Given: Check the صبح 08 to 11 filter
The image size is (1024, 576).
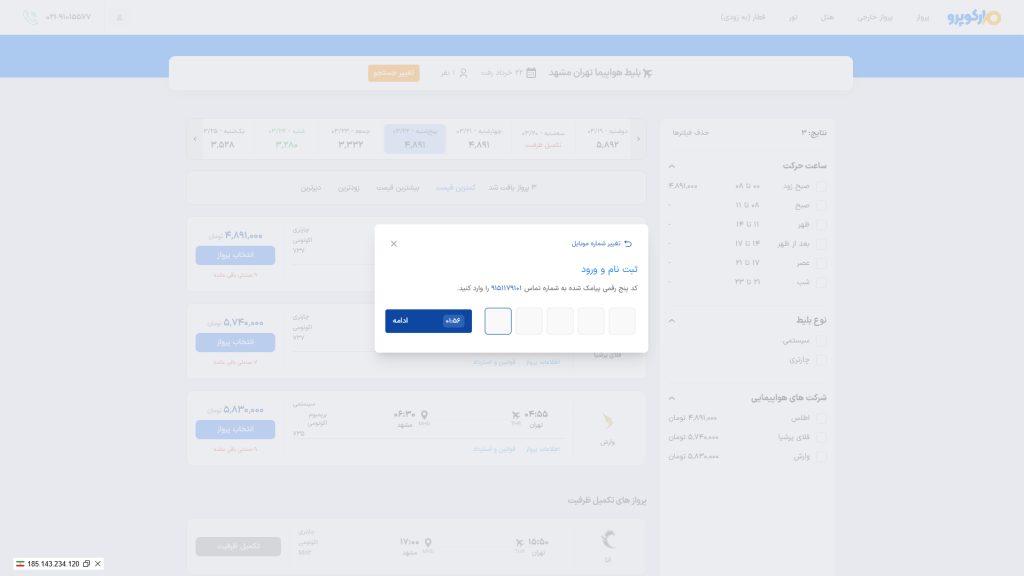Looking at the screenshot, I should coord(821,205).
